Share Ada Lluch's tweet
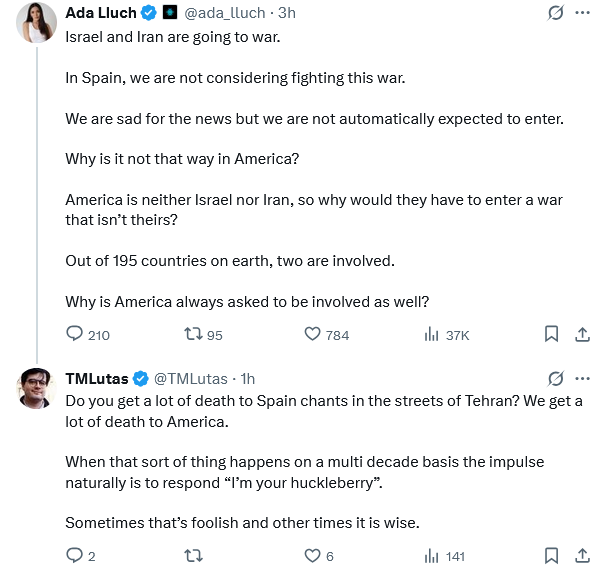The height and width of the screenshot is (577, 609). (583, 335)
